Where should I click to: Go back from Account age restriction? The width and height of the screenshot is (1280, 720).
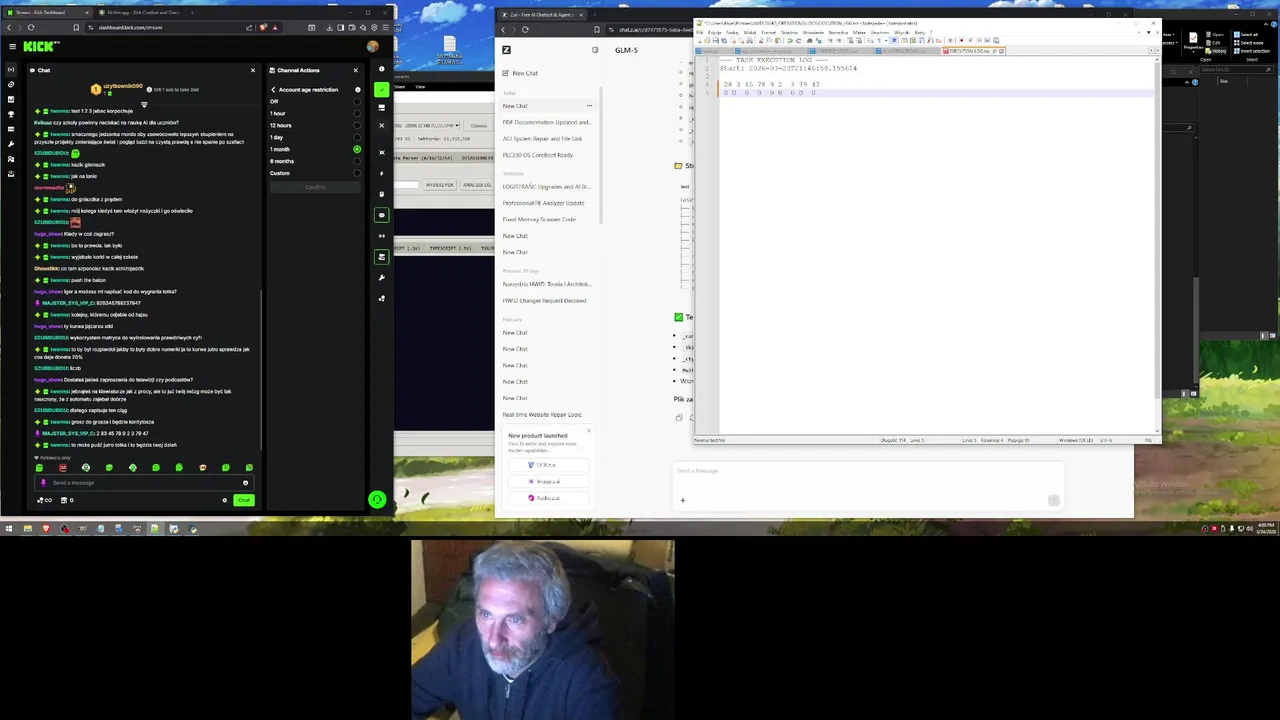click(x=273, y=90)
